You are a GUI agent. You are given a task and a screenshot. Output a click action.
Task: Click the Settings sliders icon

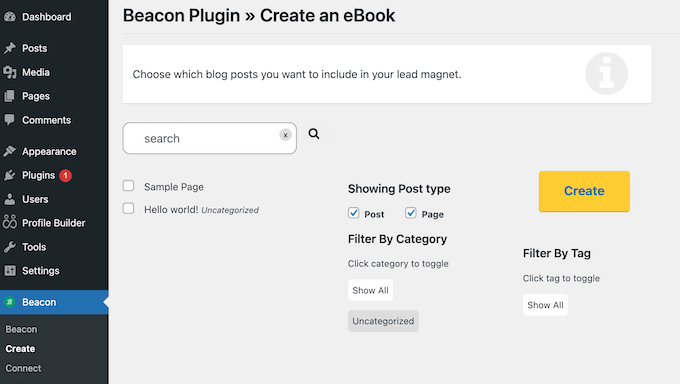(10, 271)
